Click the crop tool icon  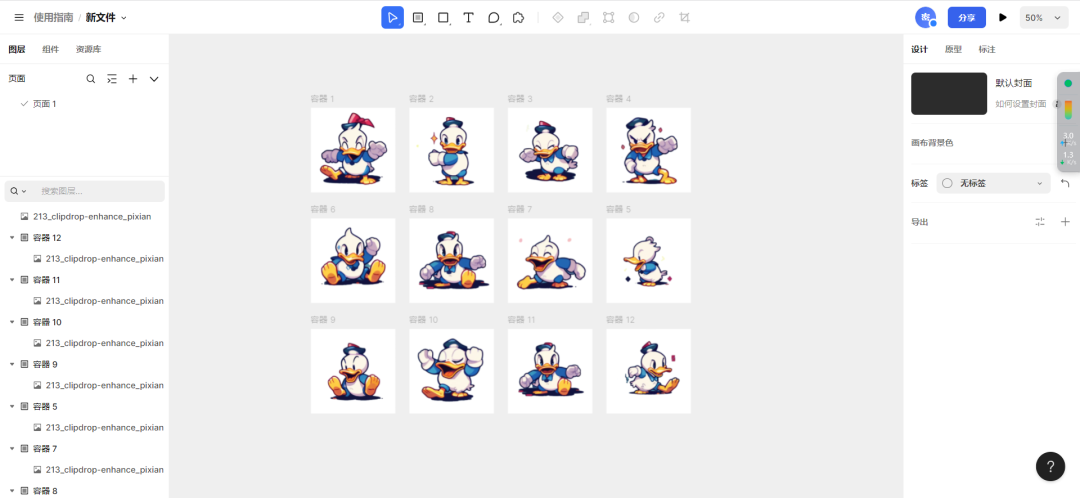pyautogui.click(x=684, y=17)
